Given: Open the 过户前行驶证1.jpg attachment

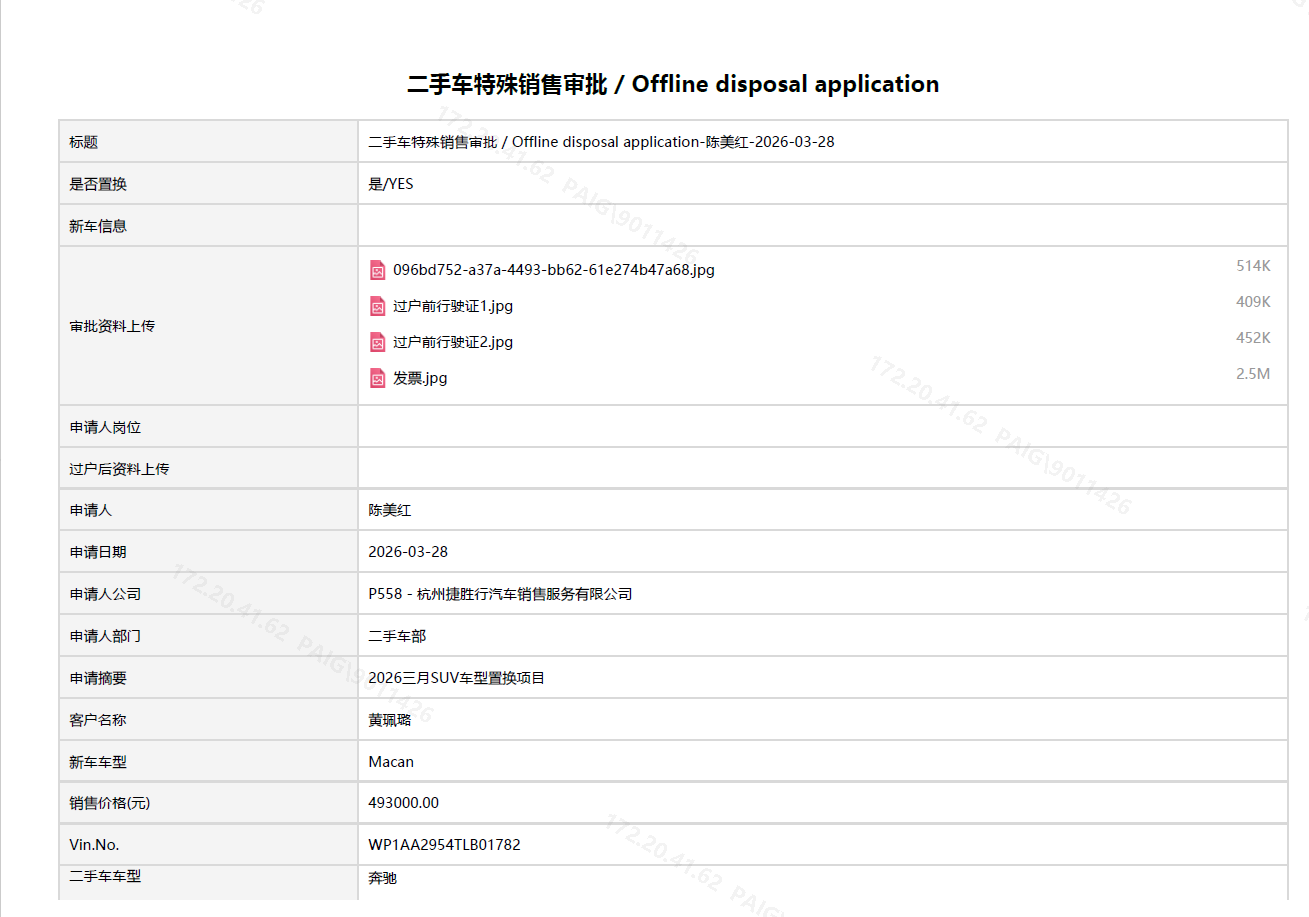Looking at the screenshot, I should (x=452, y=306).
